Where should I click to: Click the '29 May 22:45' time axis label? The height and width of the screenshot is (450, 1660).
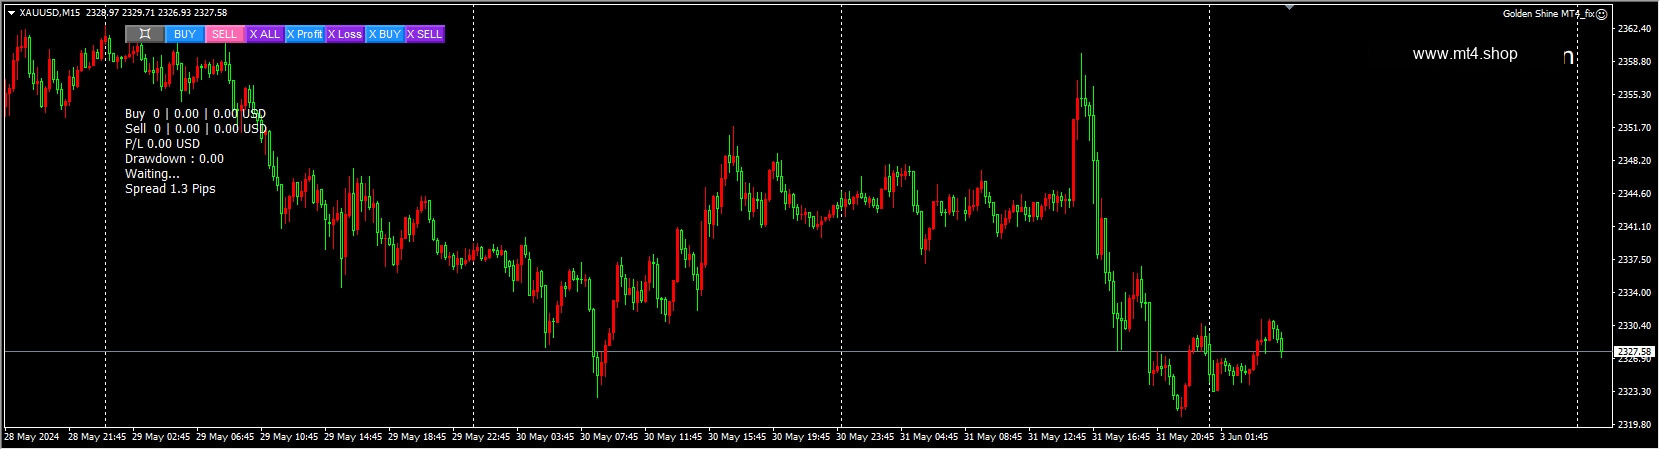pos(481,437)
